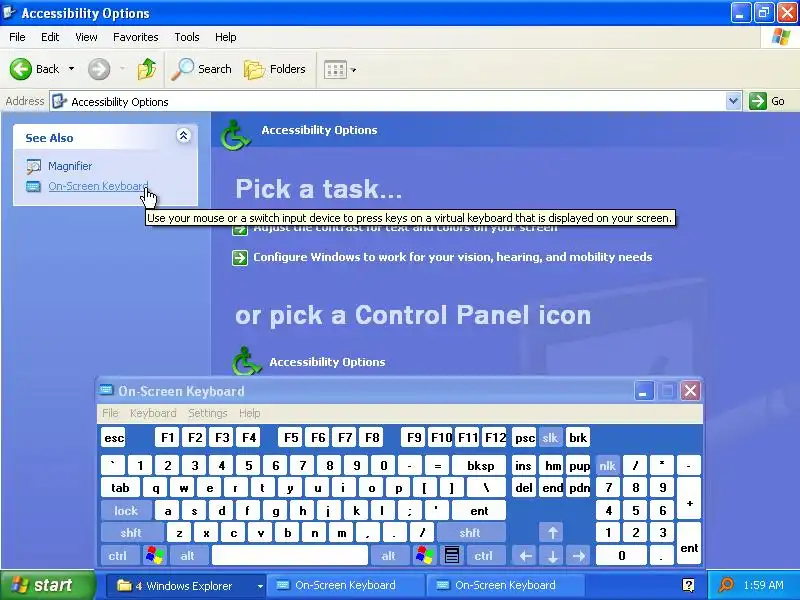Click the up arrow key
Viewport: 800px width, 600px height.
(x=553, y=533)
